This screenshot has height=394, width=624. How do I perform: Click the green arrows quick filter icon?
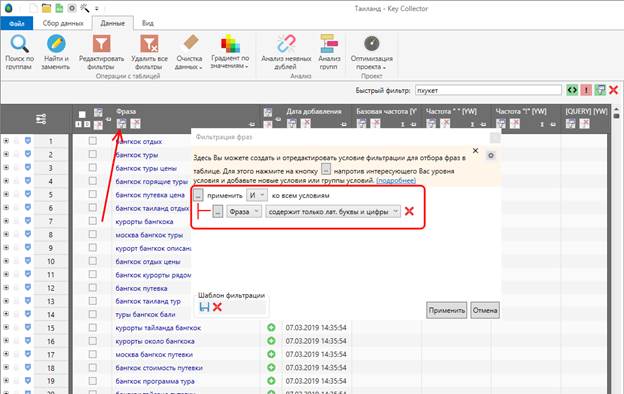tap(572, 90)
